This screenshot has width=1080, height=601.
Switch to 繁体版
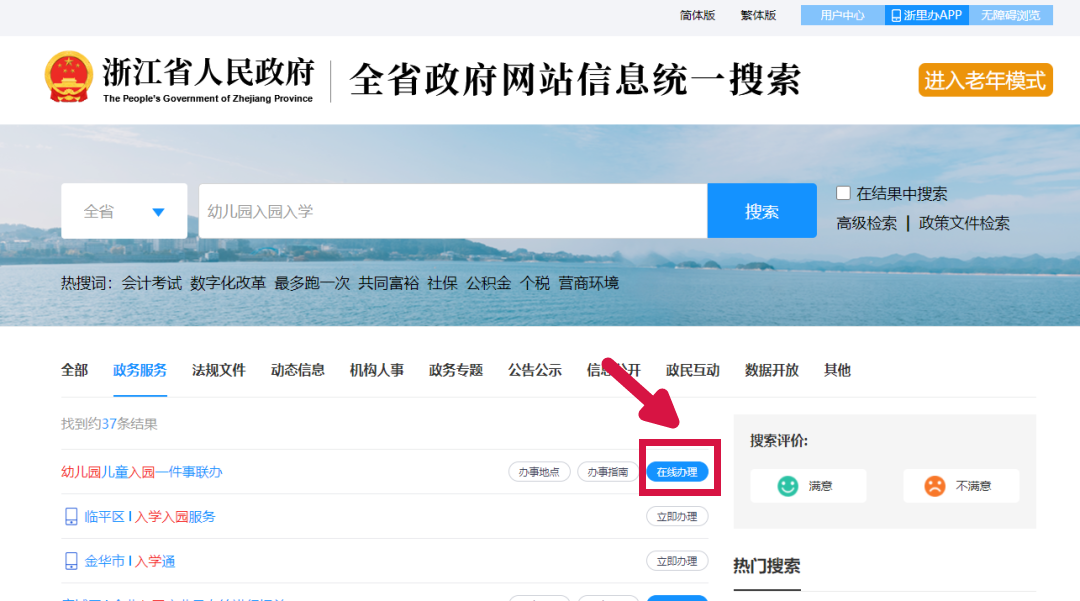point(758,15)
